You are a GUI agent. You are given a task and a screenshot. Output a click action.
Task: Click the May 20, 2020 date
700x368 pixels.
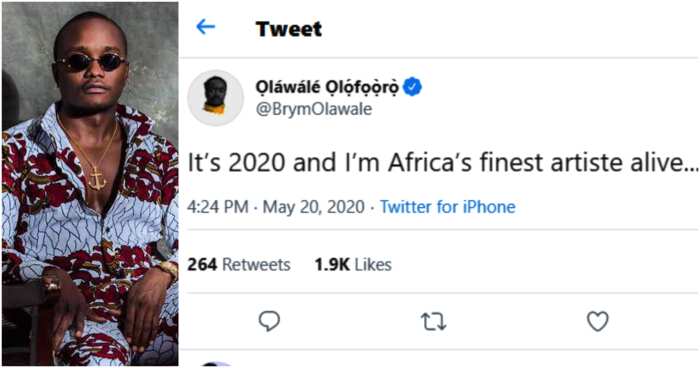[x=314, y=207]
